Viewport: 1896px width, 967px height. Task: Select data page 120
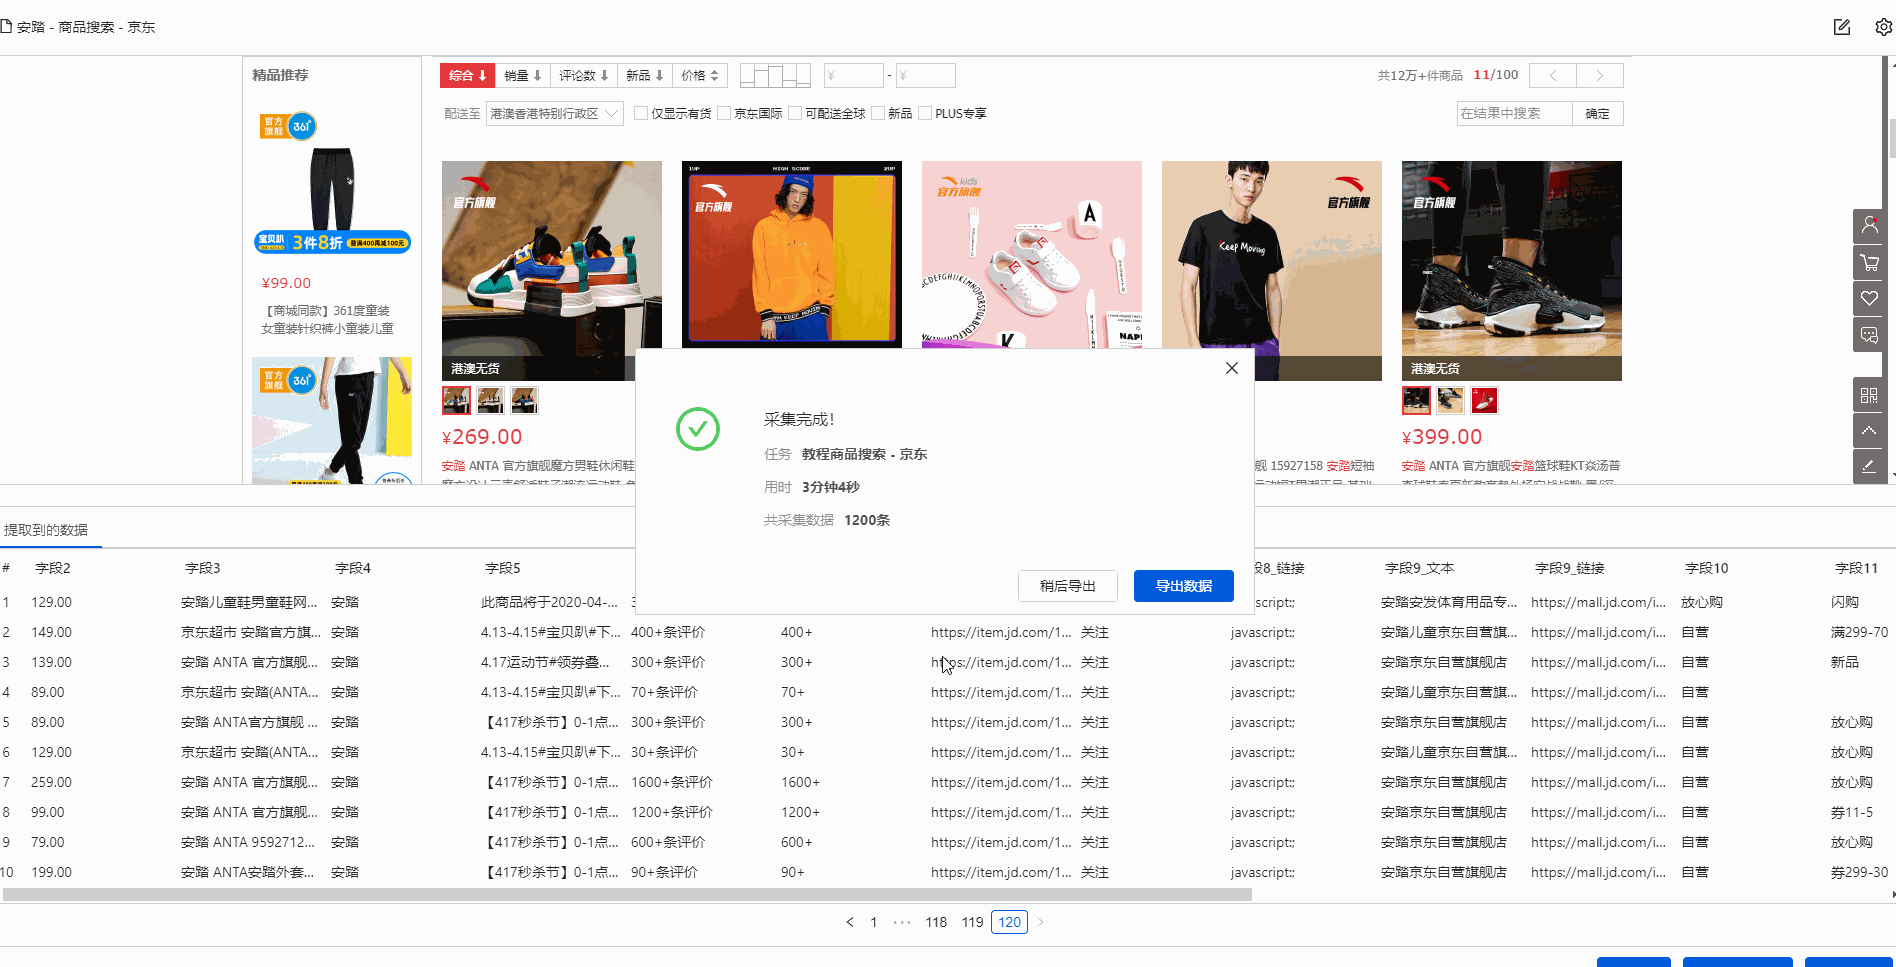click(1009, 922)
